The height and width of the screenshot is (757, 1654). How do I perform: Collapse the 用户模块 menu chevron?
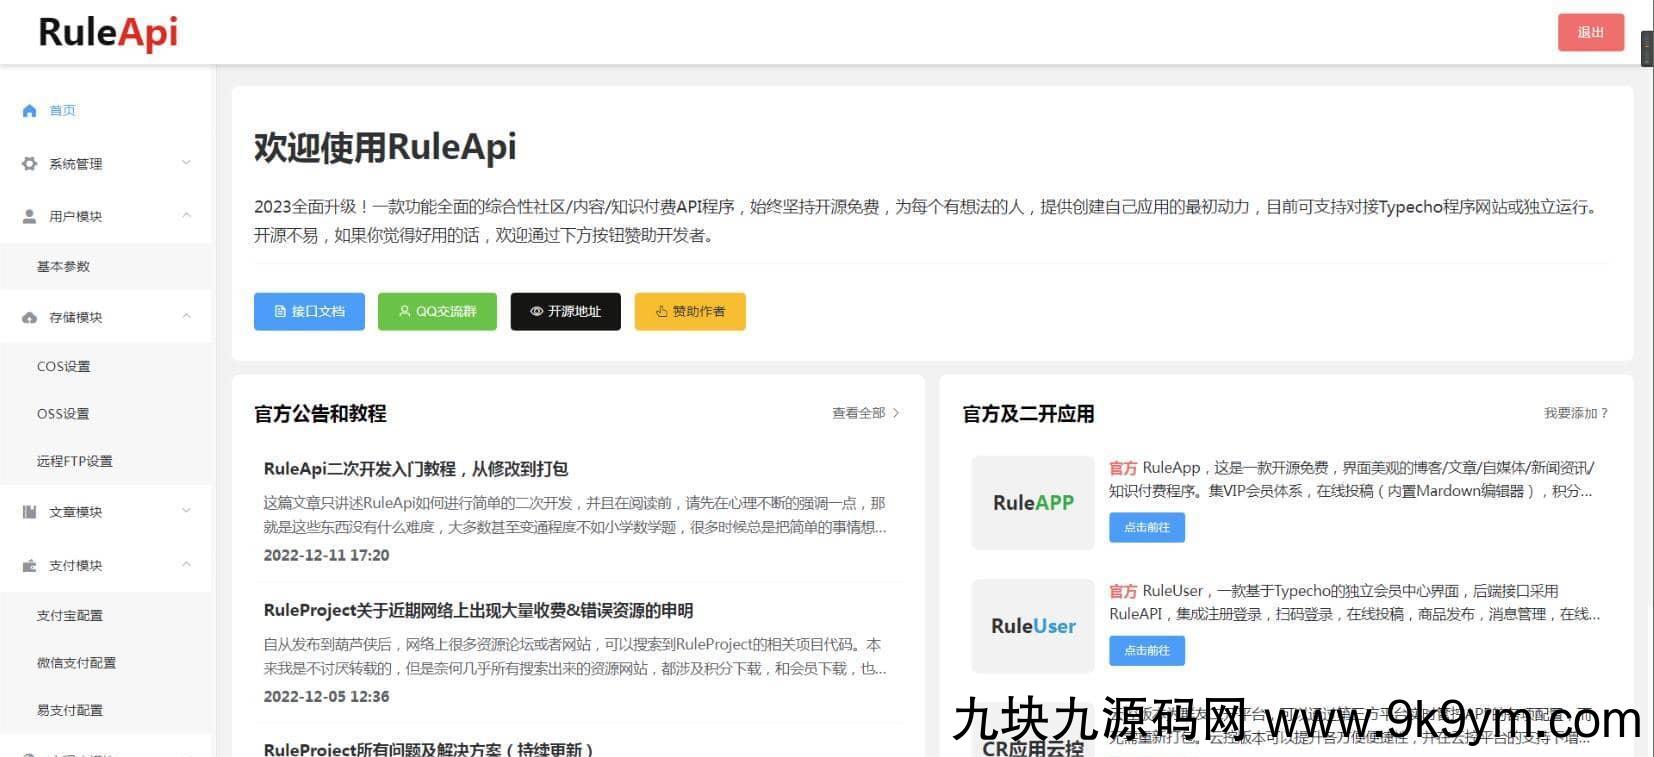click(187, 215)
